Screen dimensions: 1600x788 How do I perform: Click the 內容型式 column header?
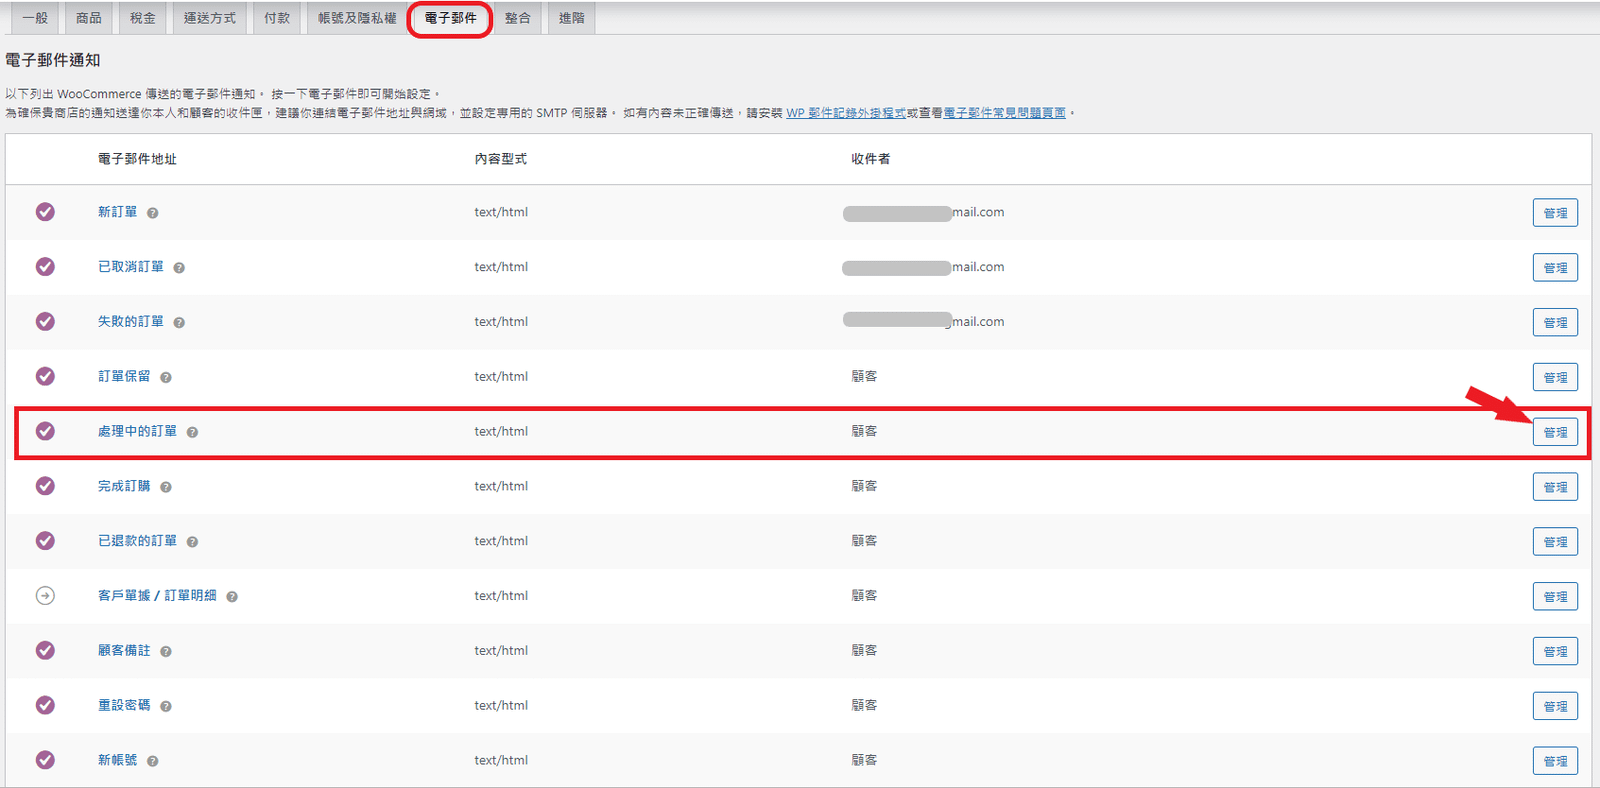[500, 159]
